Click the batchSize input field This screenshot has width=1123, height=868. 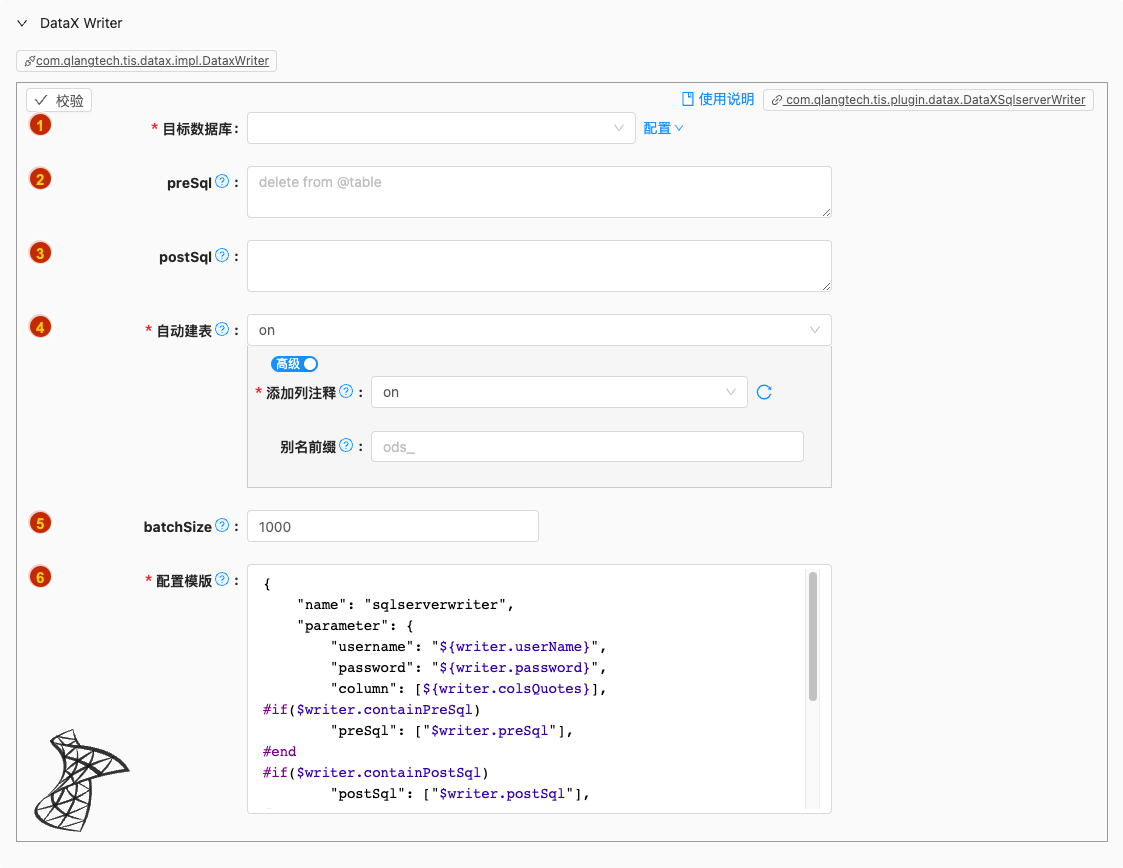coord(393,526)
